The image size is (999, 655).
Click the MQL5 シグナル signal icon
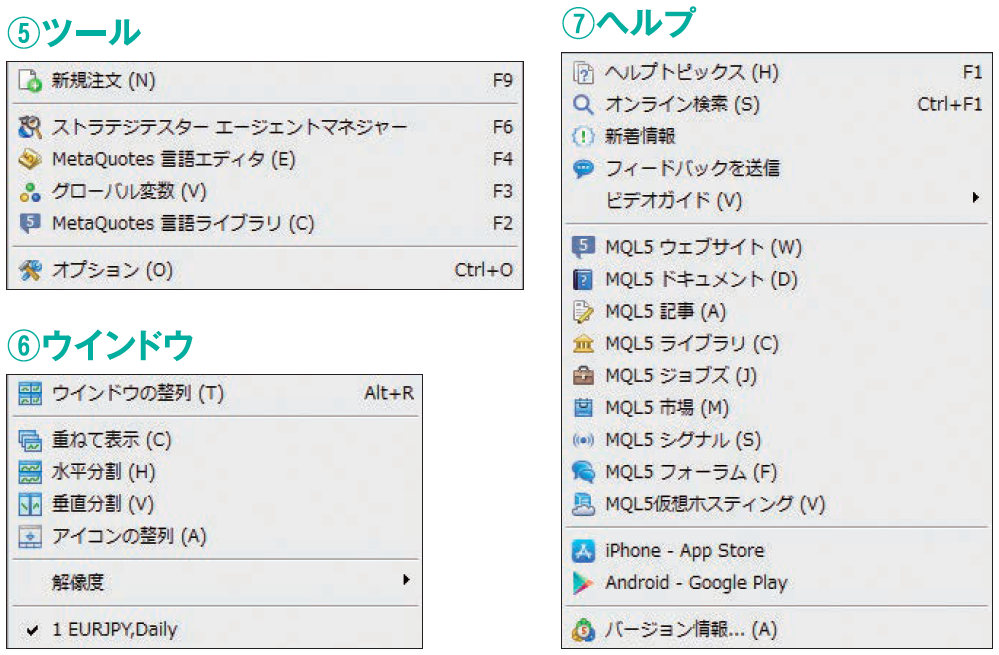tap(583, 440)
